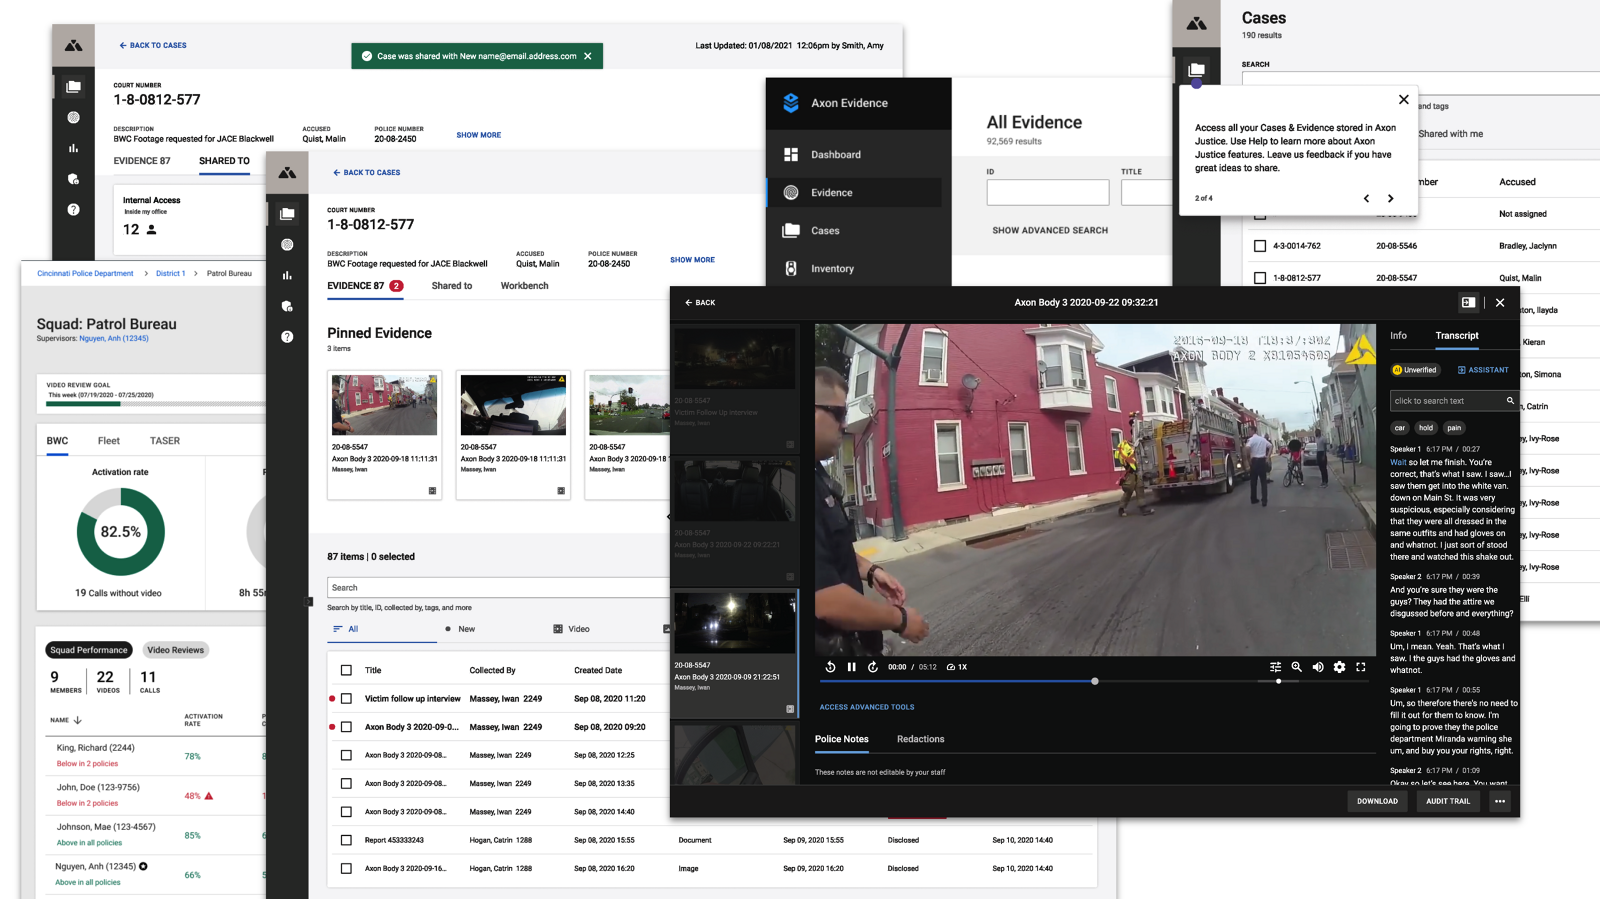Check the Report 453333243 row
The width and height of the screenshot is (1600, 899).
346,840
